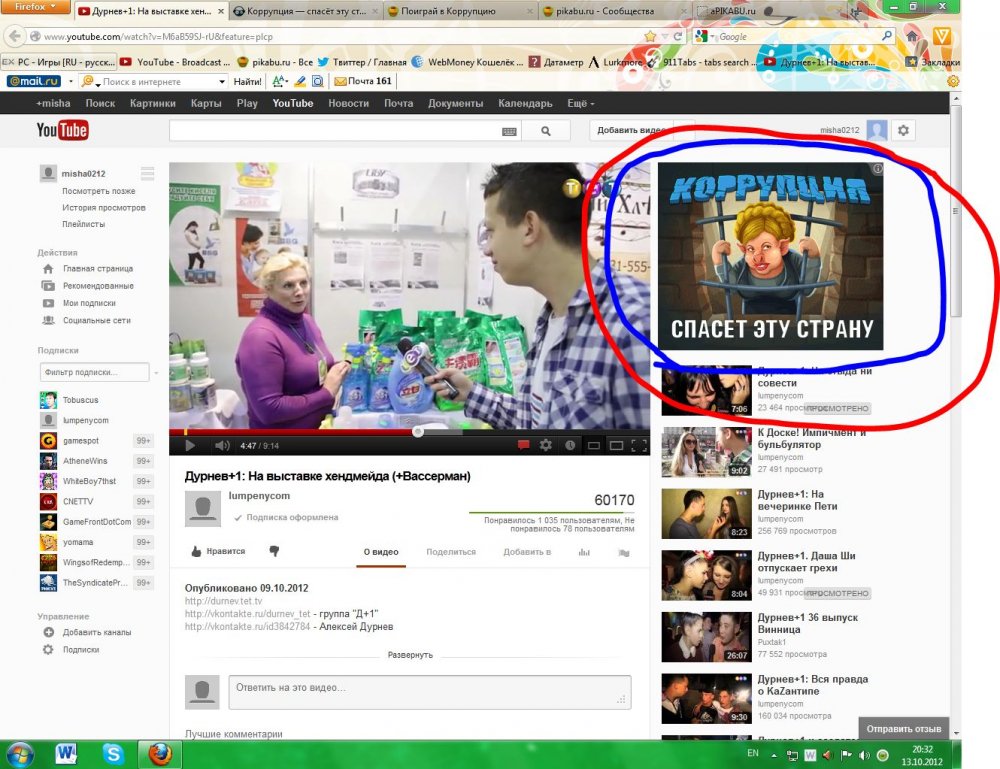Click the video progress bar scrubber handle
The height and width of the screenshot is (769, 1000).
(x=418, y=432)
